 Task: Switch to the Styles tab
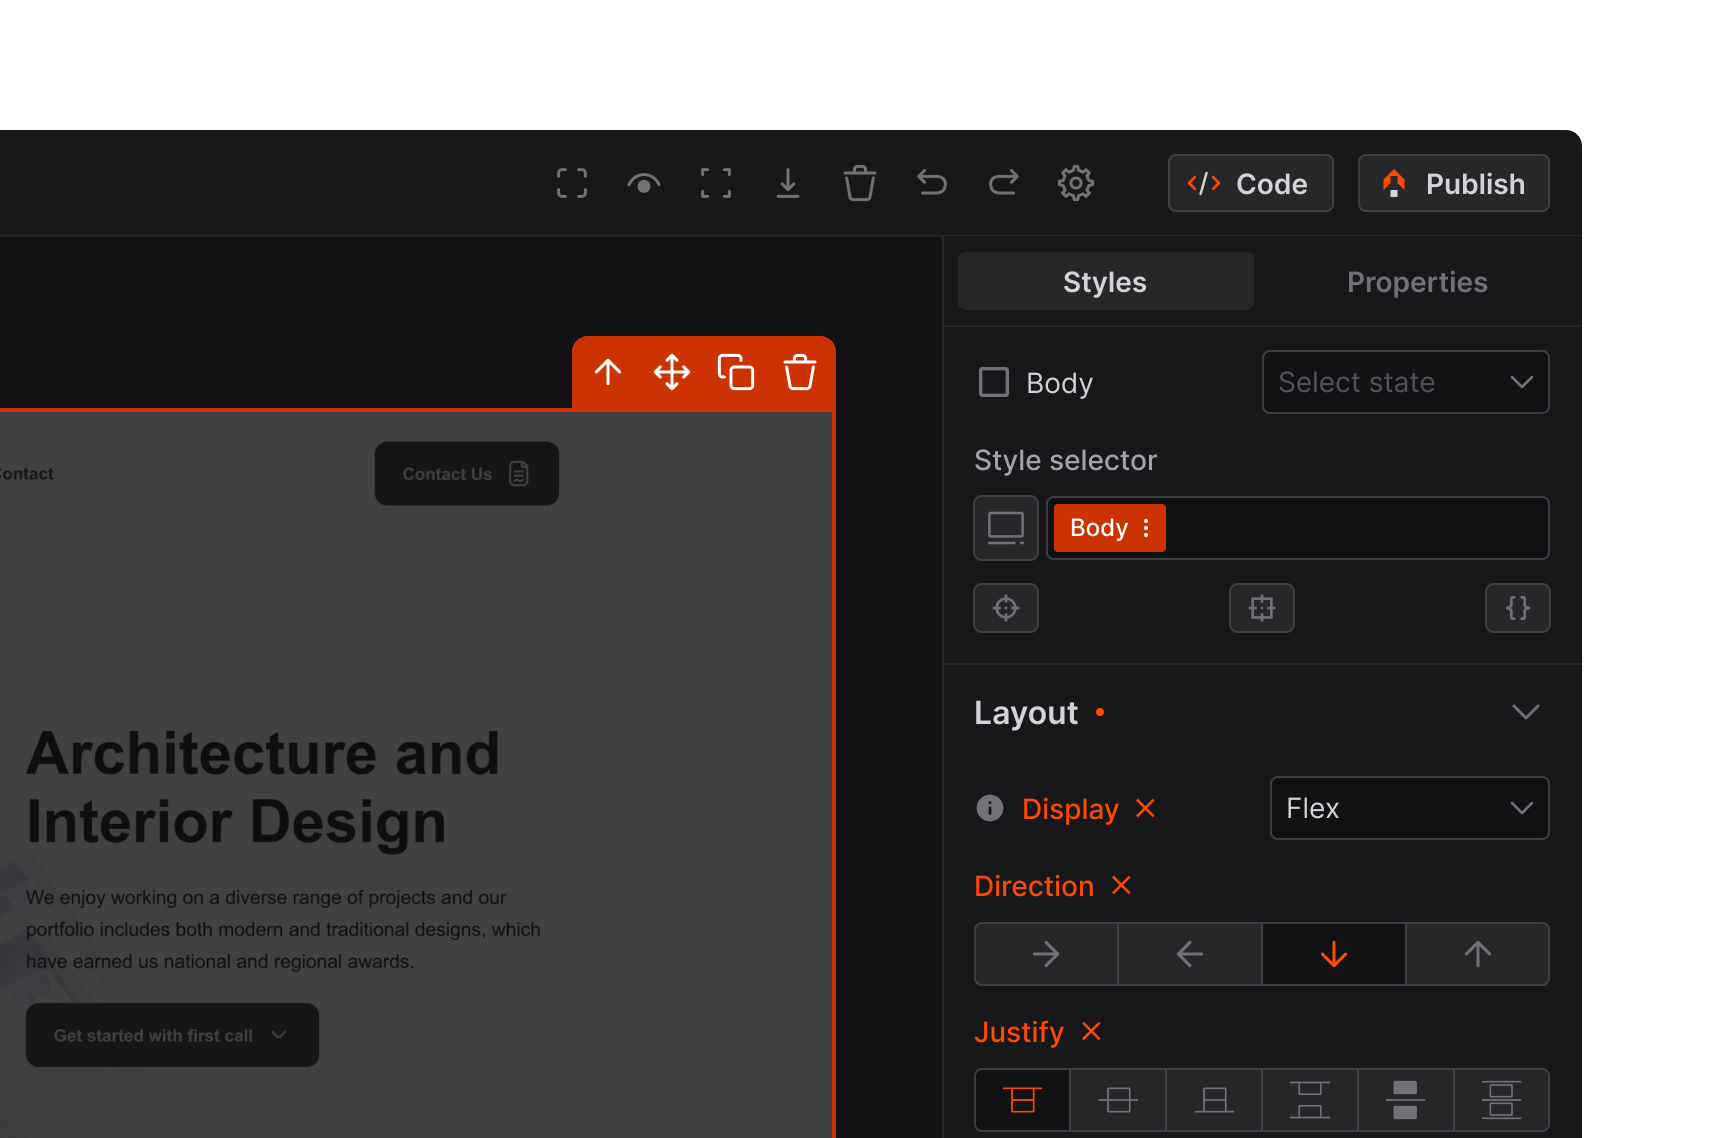(x=1105, y=282)
